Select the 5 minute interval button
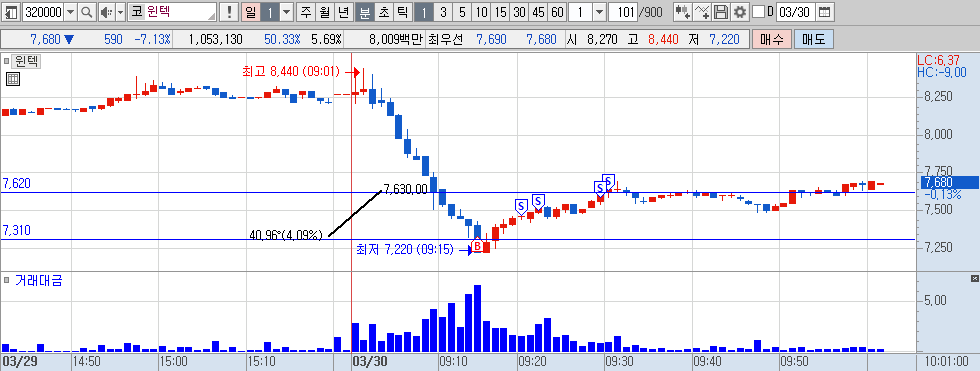The height and width of the screenshot is (371, 980). (x=462, y=12)
